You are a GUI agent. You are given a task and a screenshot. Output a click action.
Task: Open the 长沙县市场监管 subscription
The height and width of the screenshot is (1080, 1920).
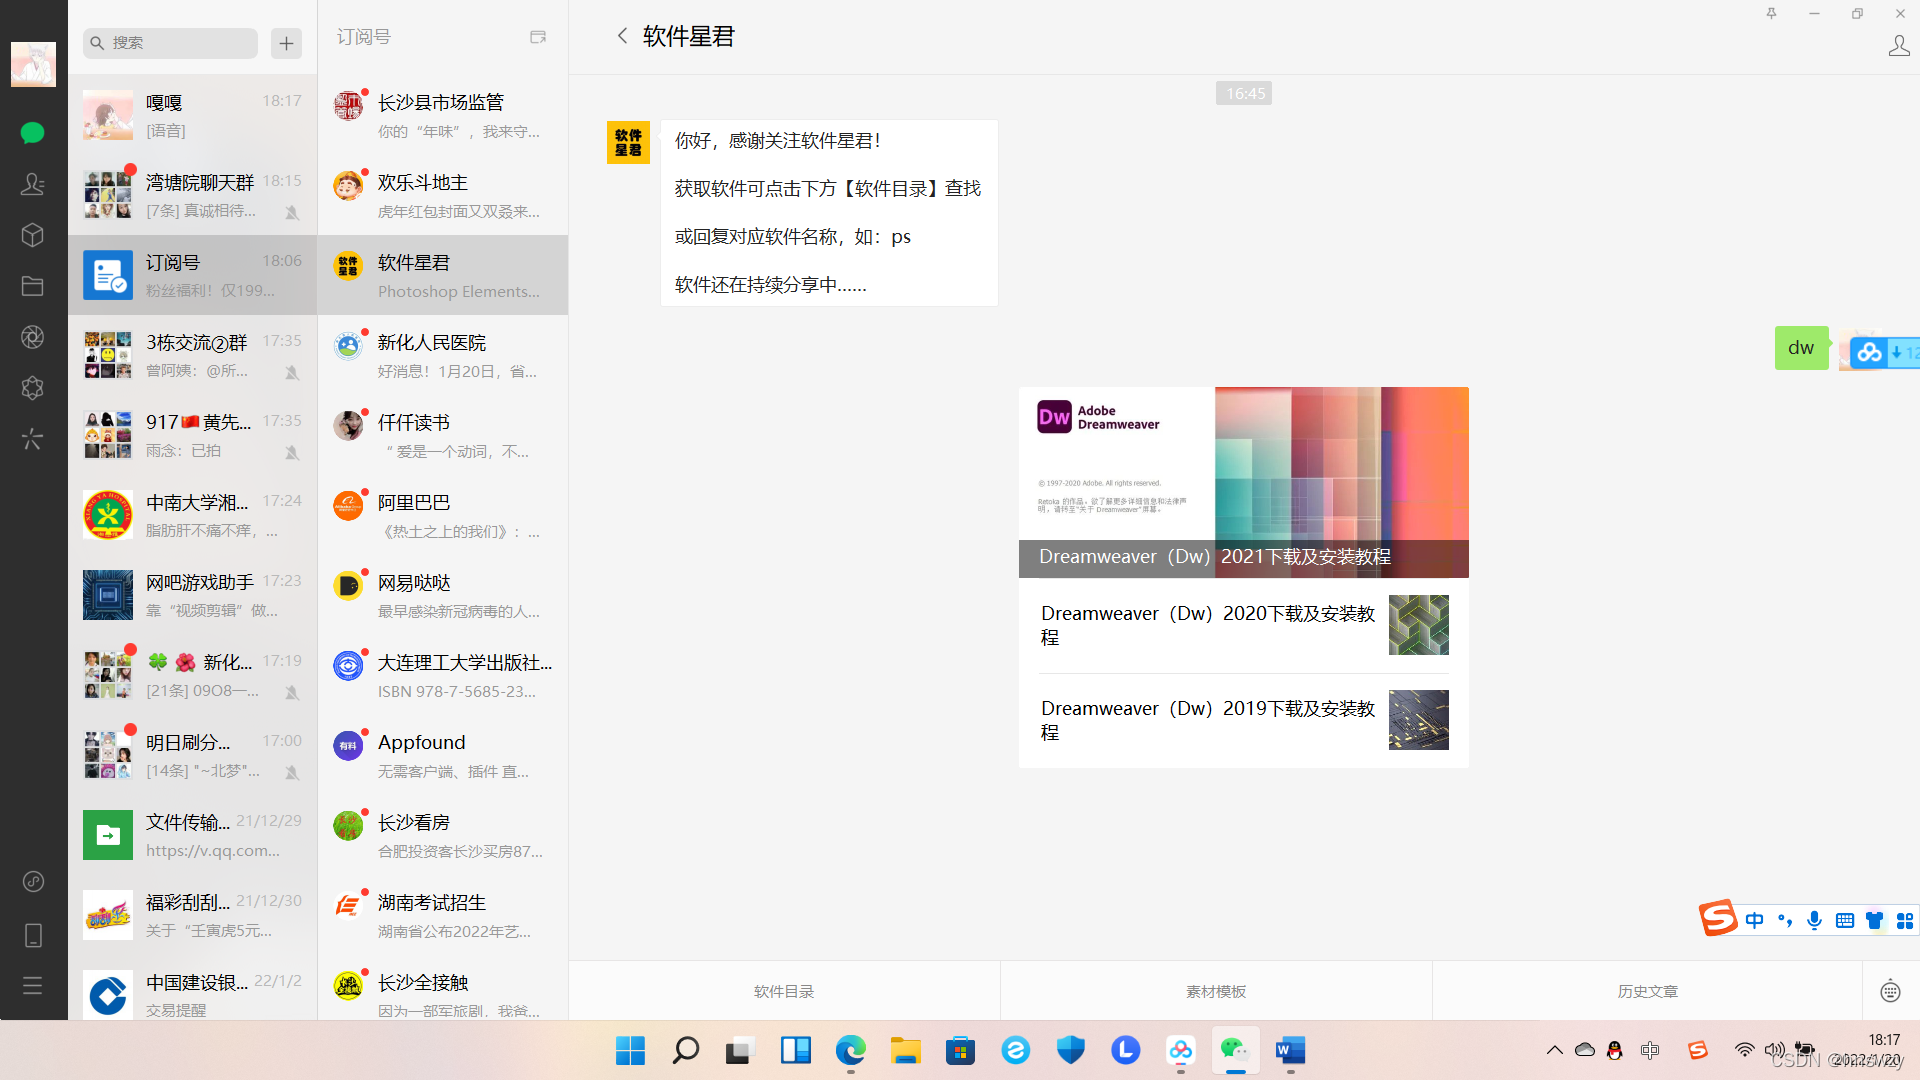443,115
